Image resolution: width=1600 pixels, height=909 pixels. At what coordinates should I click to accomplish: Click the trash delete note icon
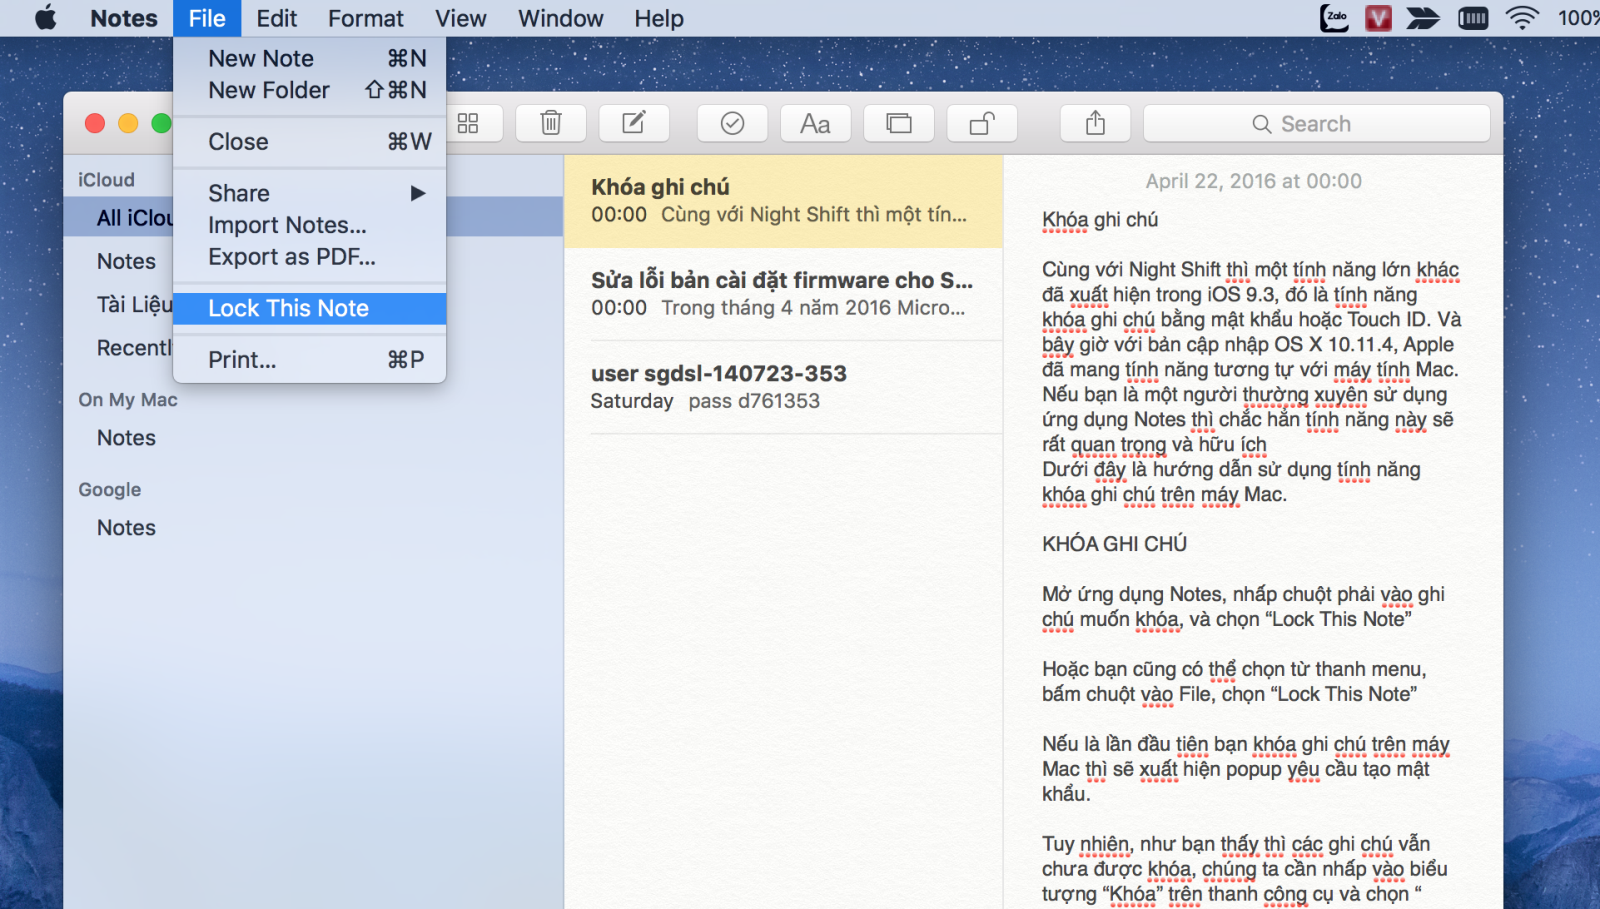[551, 123]
